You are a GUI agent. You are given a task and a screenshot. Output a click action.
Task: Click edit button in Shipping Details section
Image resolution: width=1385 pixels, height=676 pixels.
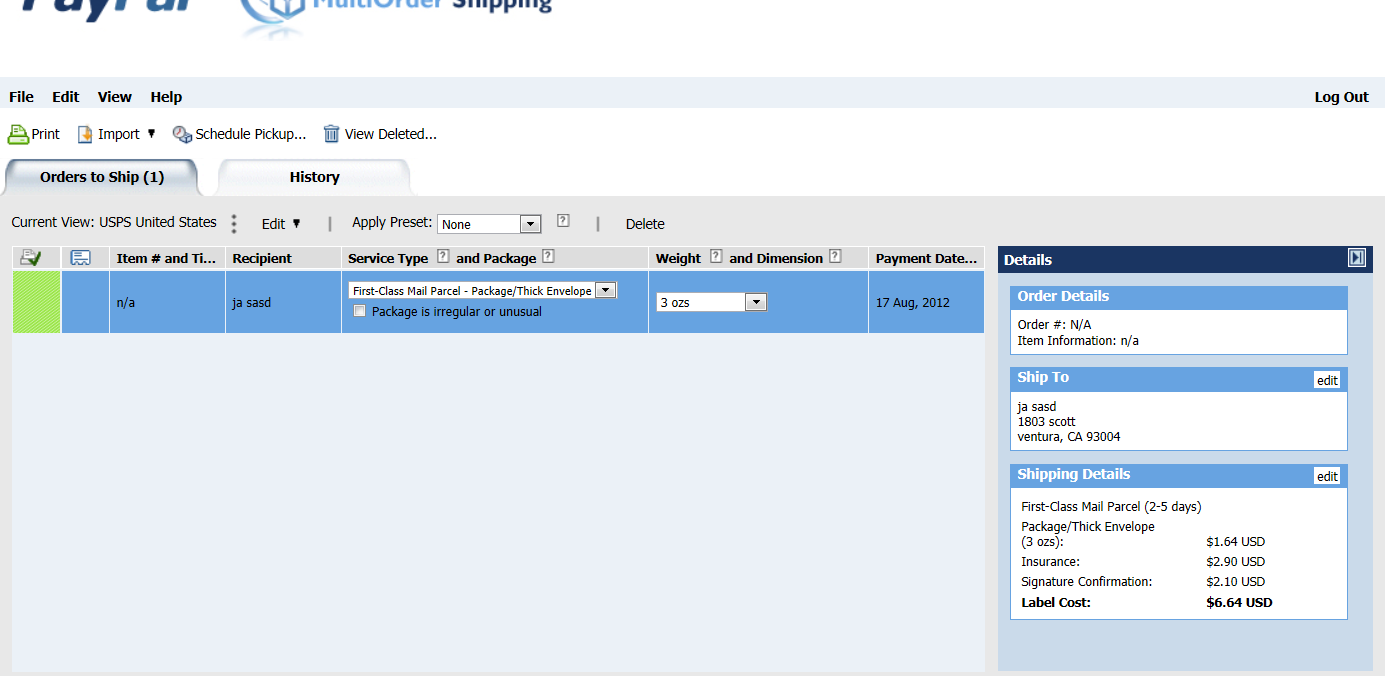(1326, 476)
